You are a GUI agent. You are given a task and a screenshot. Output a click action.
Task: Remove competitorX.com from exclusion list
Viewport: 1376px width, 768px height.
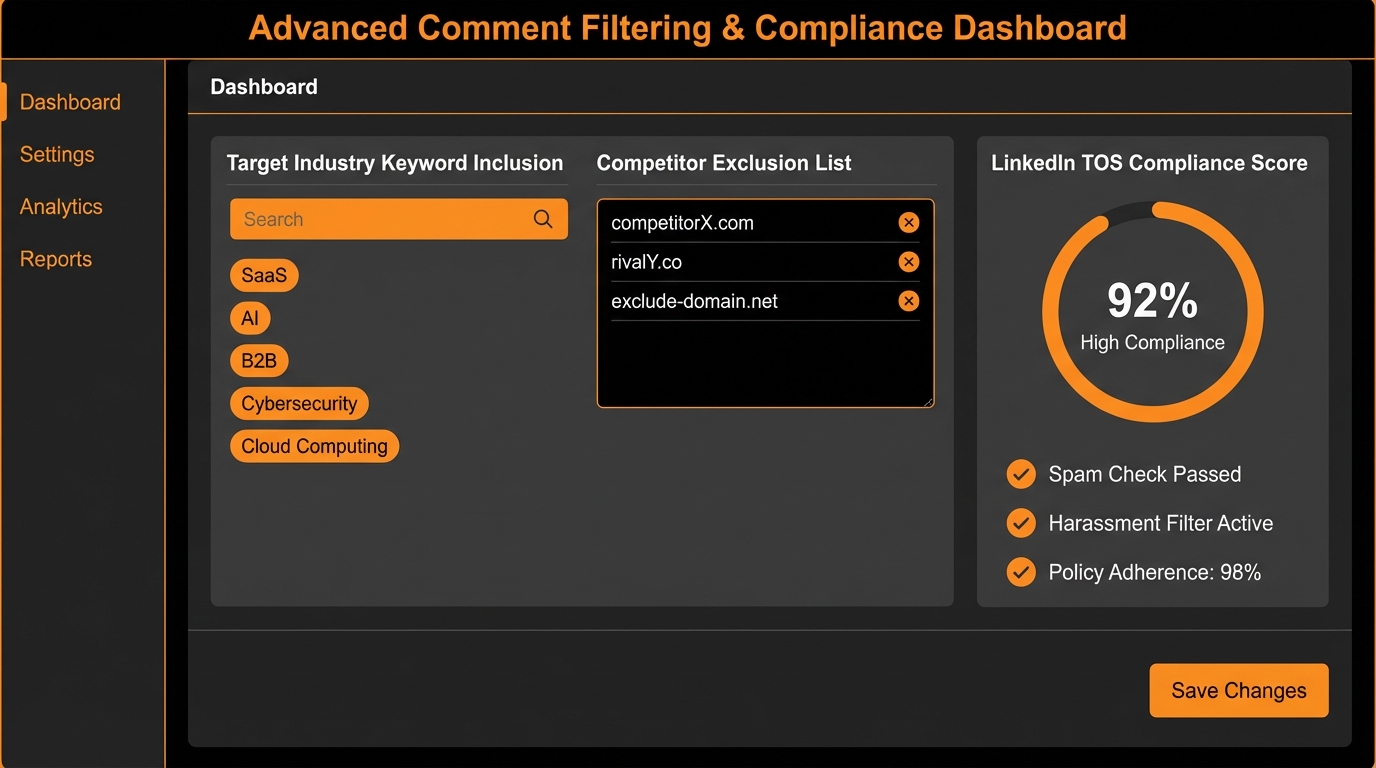coord(908,223)
